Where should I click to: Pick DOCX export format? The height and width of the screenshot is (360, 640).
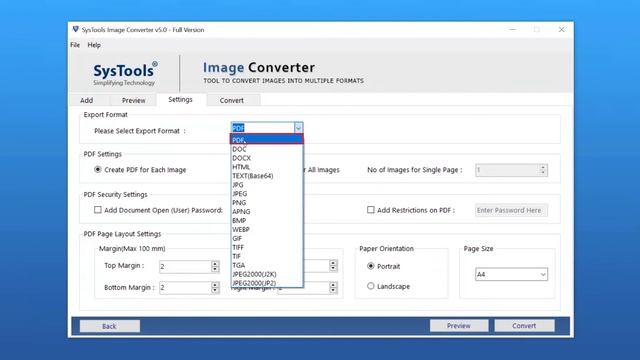pos(267,158)
